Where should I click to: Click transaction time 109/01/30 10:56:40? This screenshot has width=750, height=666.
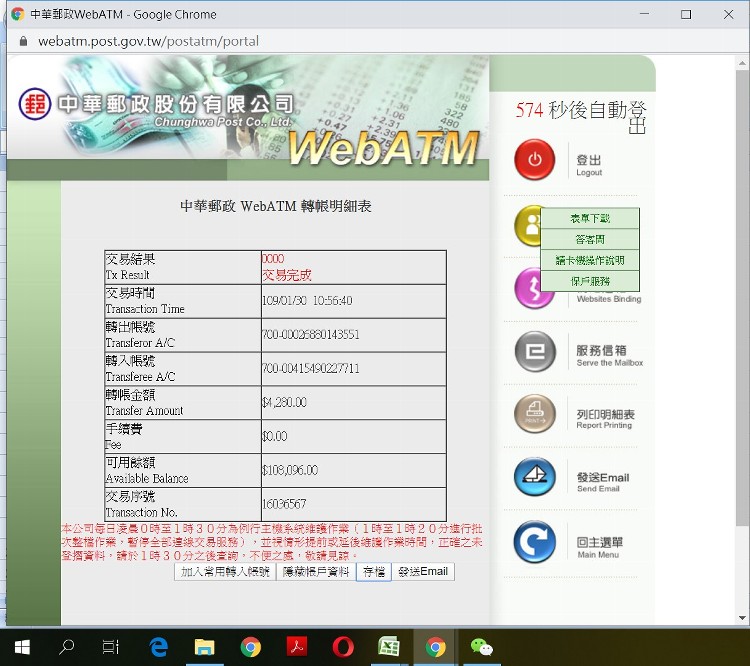coord(307,300)
